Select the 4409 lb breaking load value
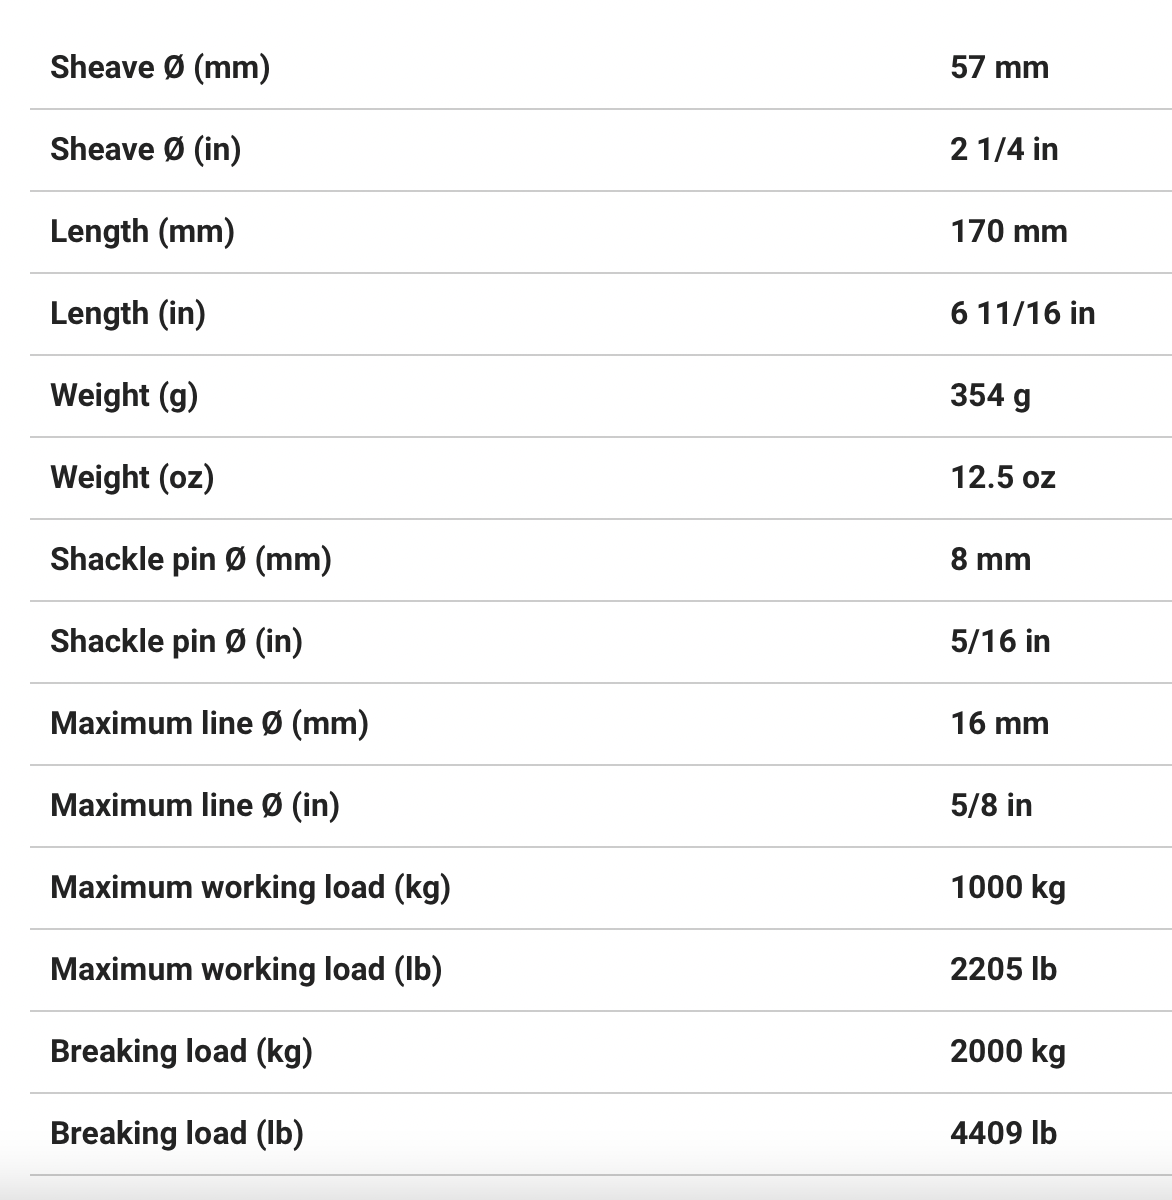The image size is (1172, 1200). (x=1003, y=1134)
